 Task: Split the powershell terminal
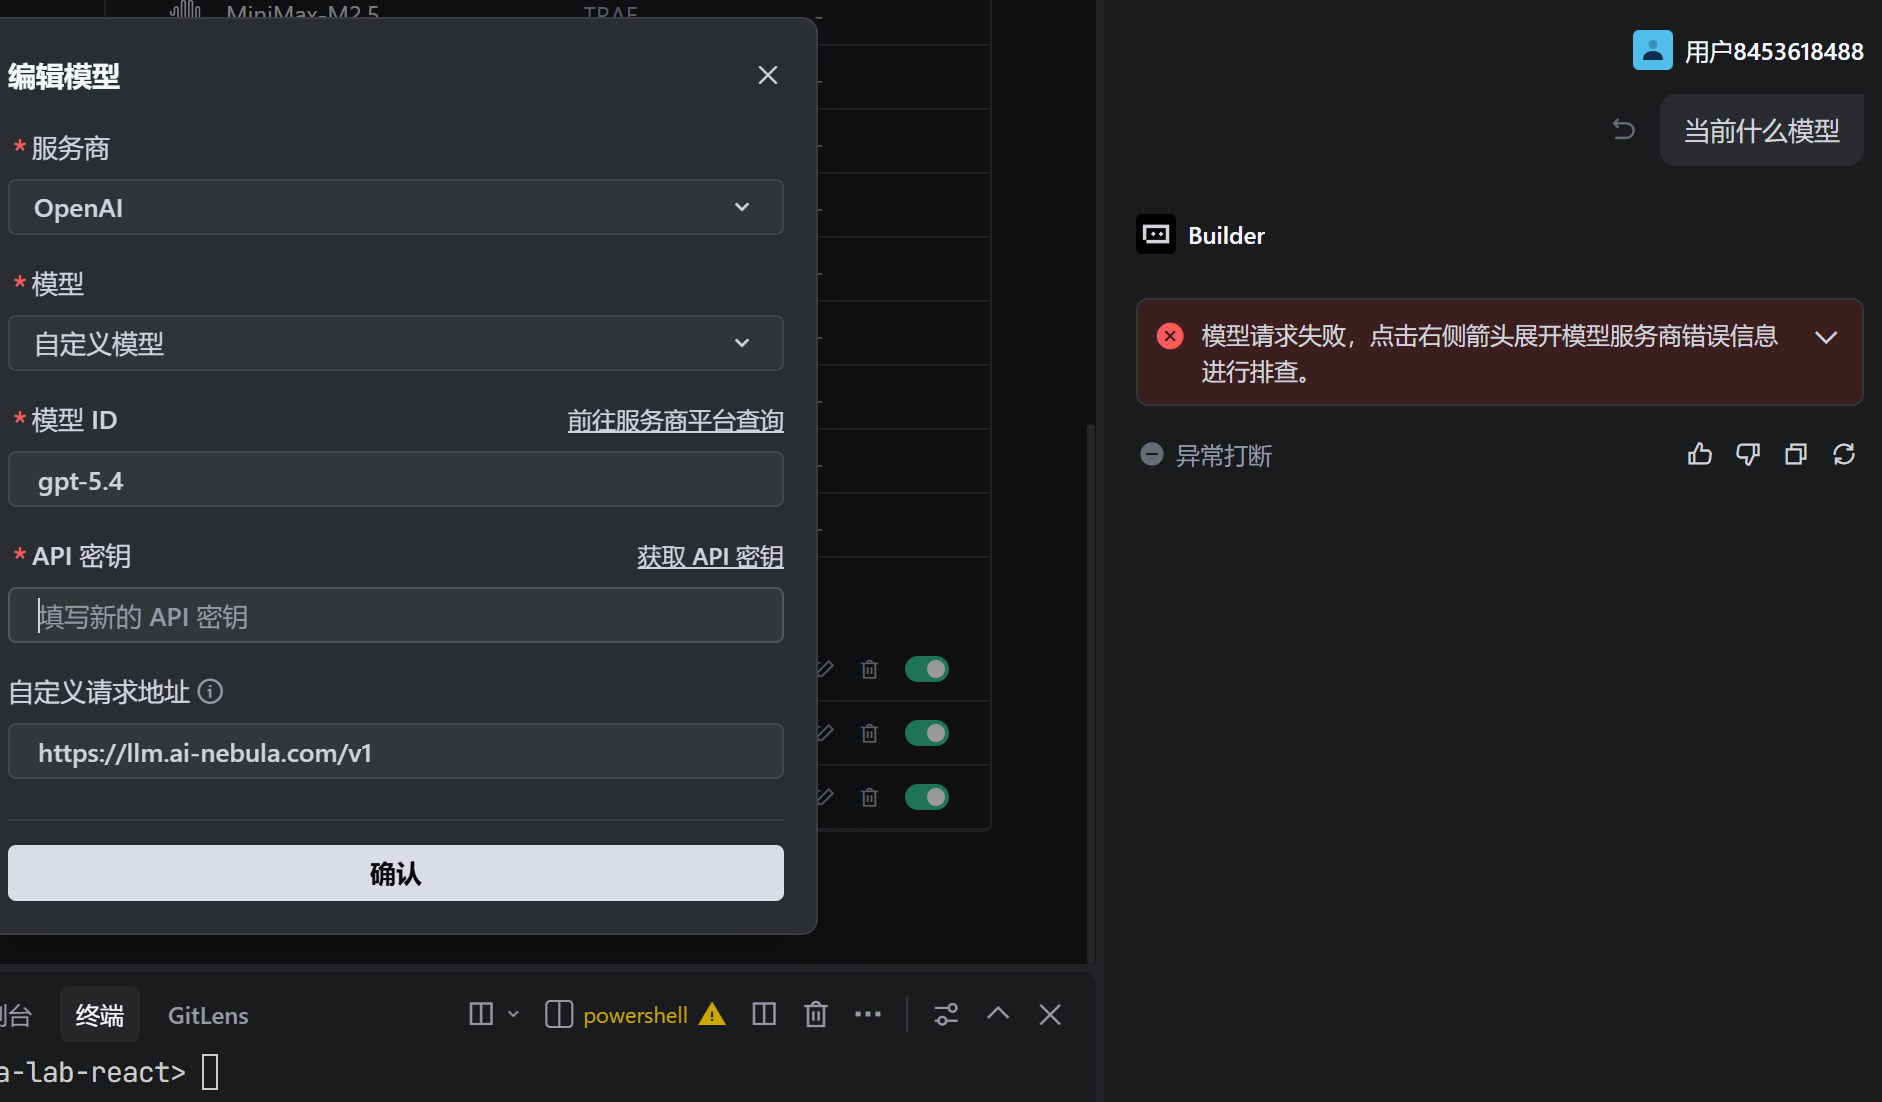click(764, 1014)
